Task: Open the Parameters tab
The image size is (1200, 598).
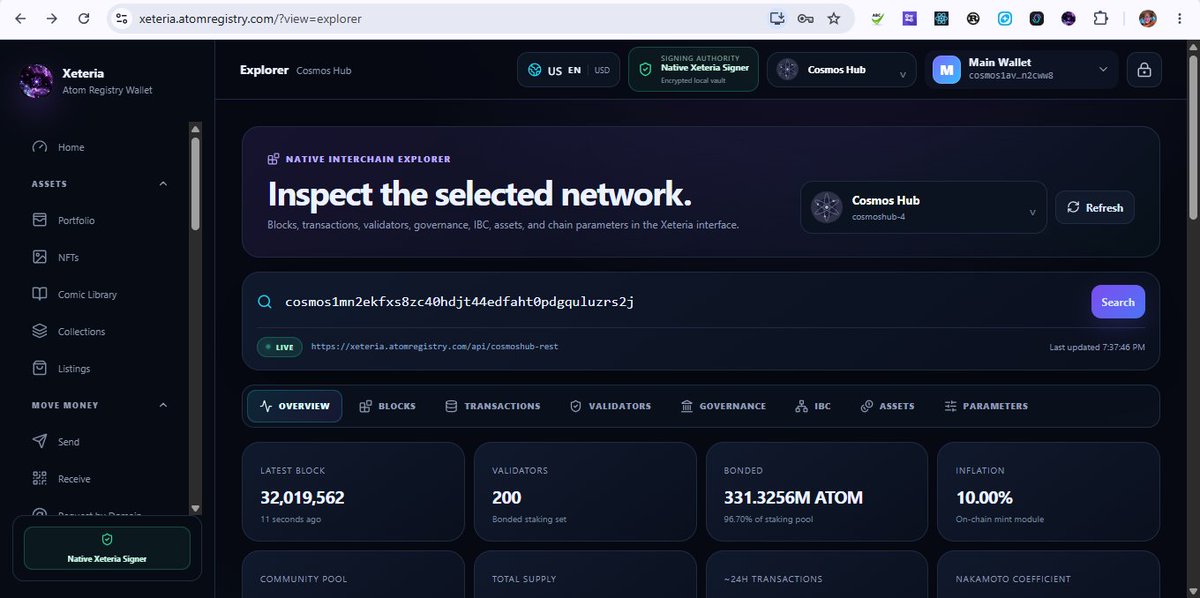Action: [x=986, y=406]
